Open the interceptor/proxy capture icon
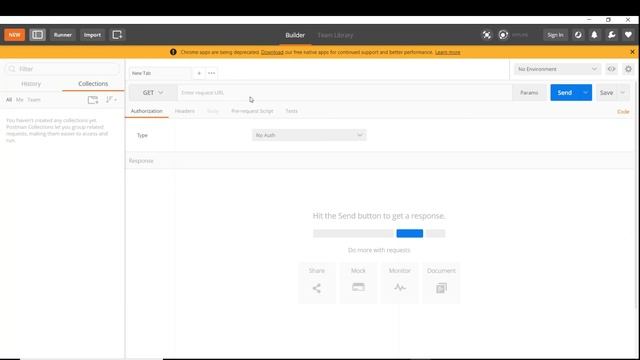This screenshot has width=640, height=360. coord(487,35)
